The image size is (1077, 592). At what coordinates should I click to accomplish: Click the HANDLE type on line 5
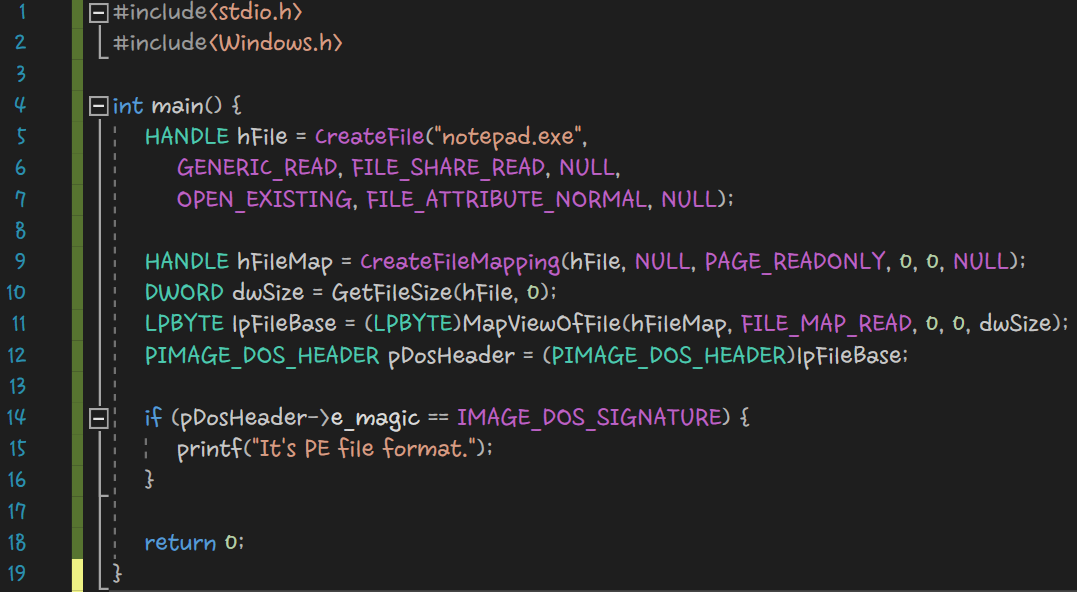pyautogui.click(x=187, y=137)
